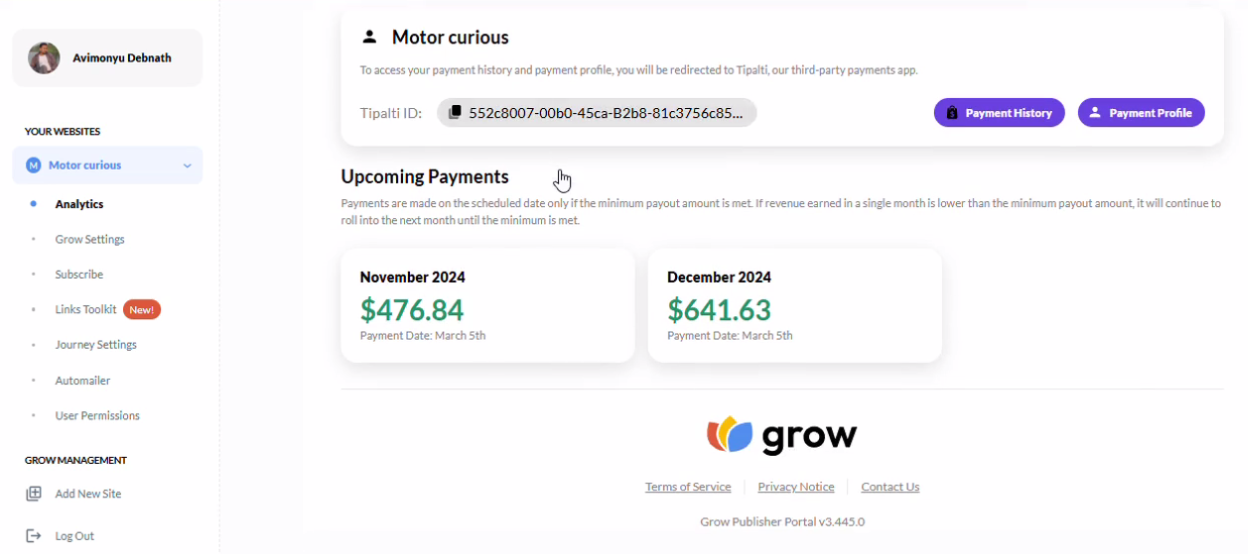Click the round M site badge
1248x554 pixels.
tap(33, 165)
